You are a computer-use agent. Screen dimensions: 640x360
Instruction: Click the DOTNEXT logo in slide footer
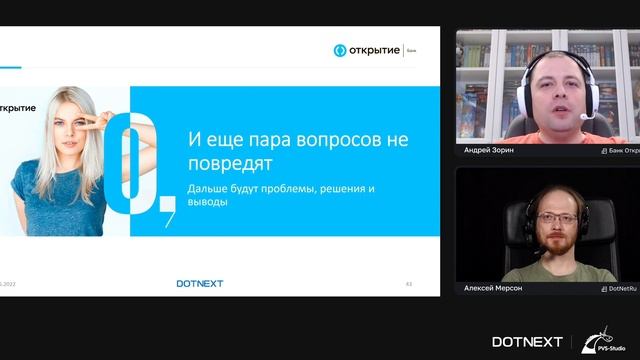pos(200,283)
